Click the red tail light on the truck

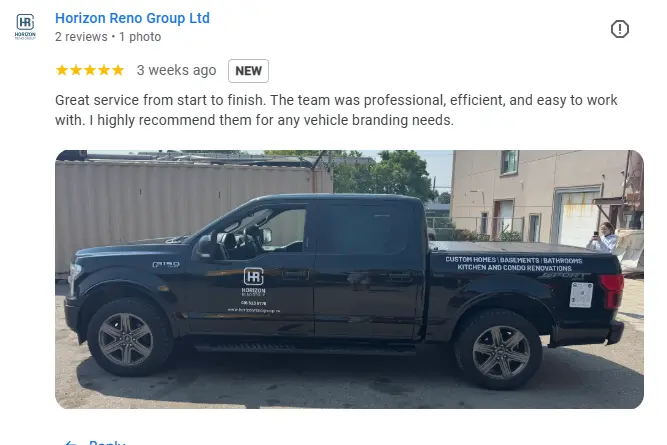[x=613, y=290]
